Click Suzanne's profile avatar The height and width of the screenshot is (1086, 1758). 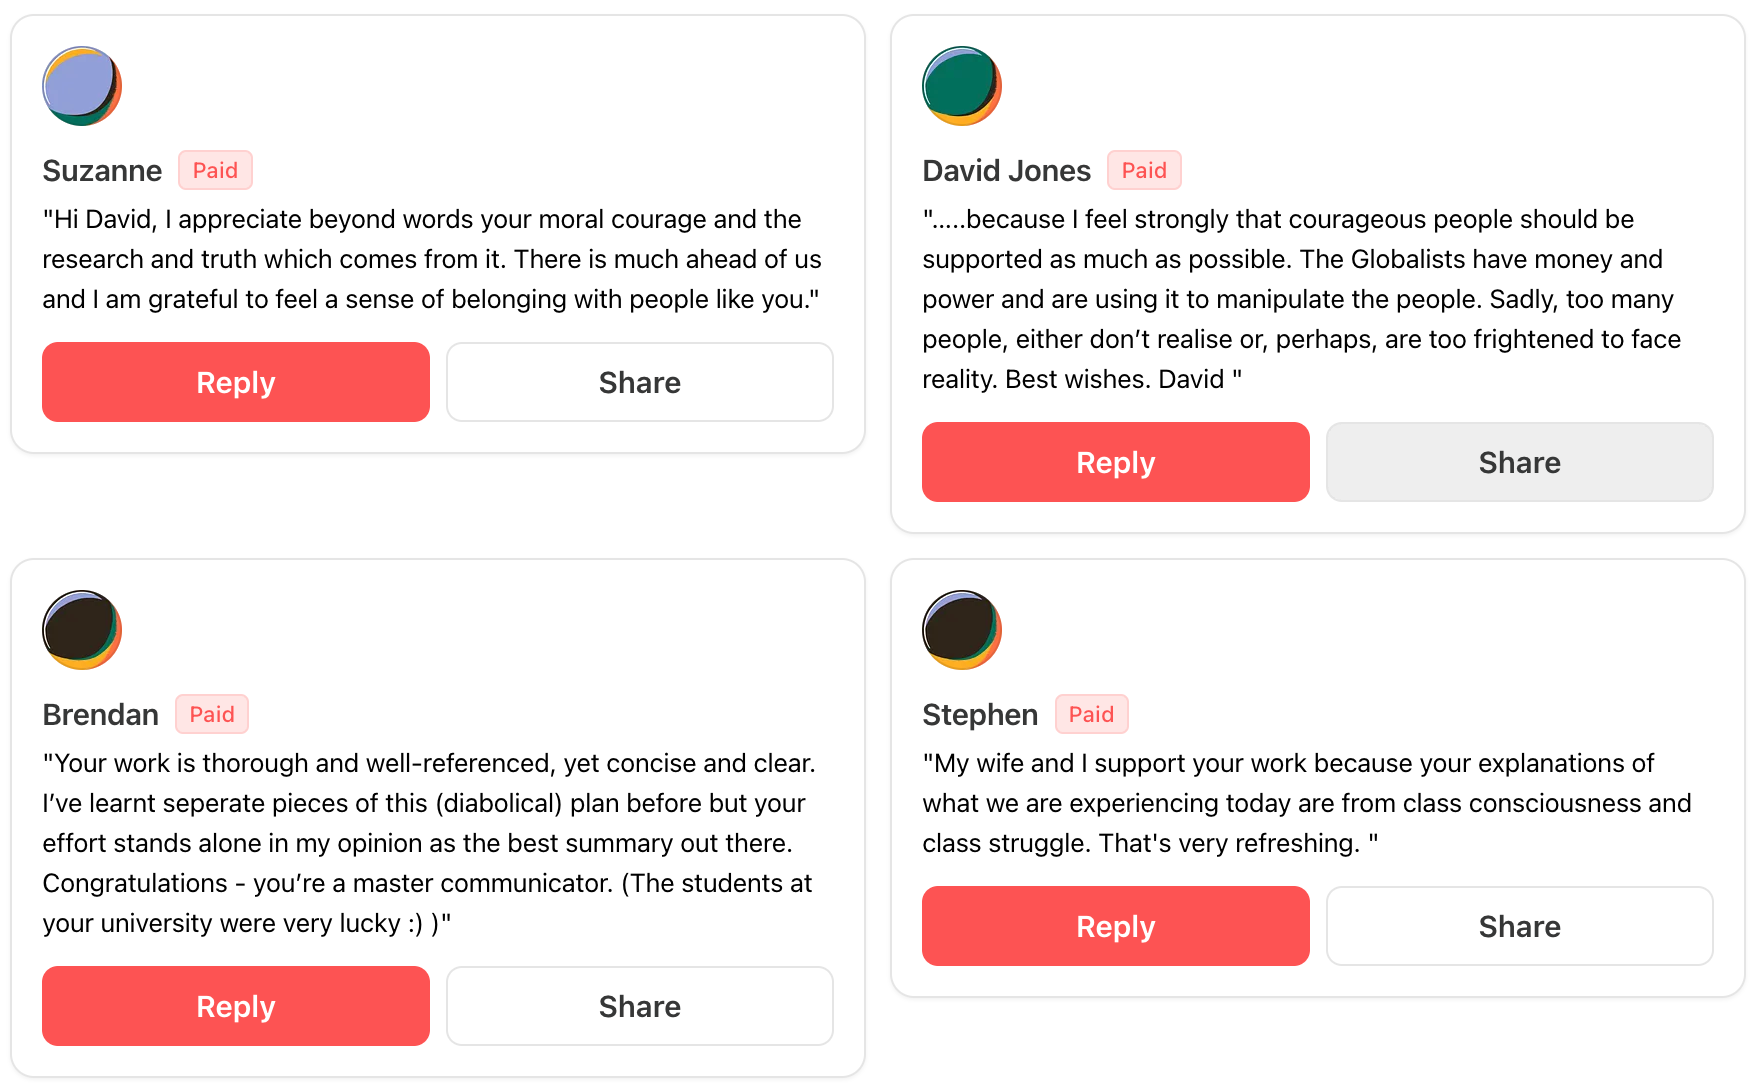82,86
